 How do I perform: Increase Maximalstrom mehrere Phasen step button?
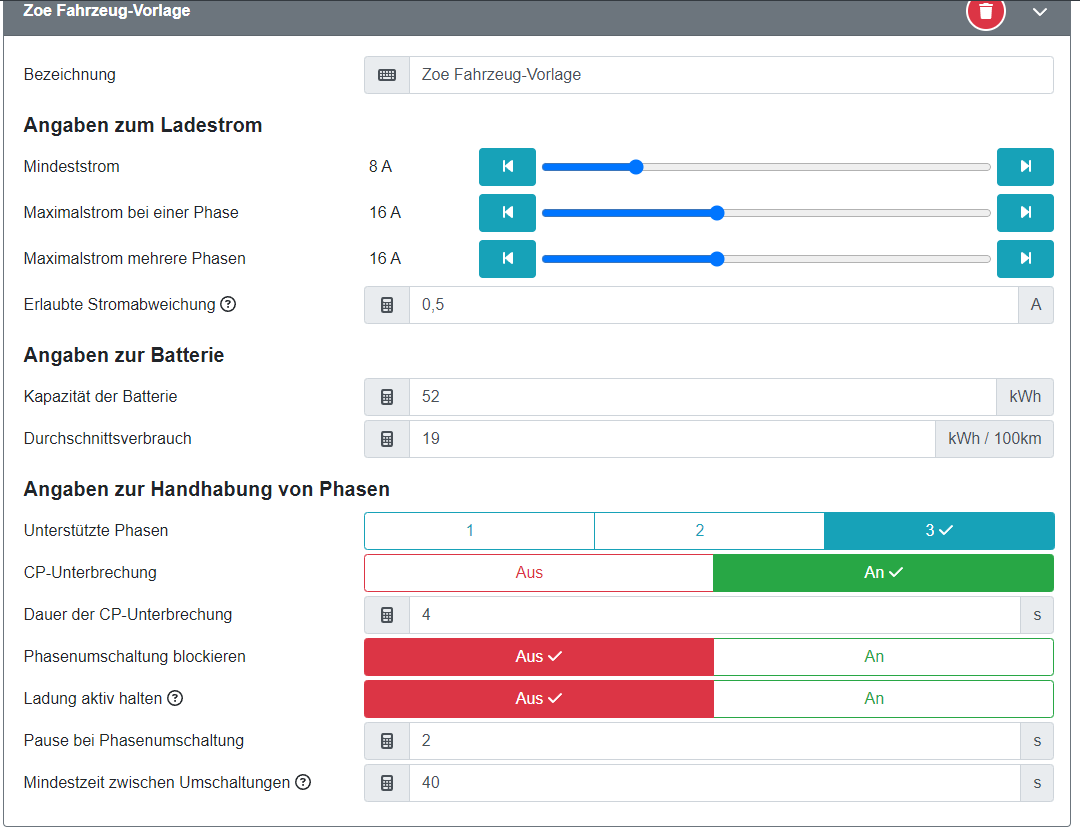point(1025,259)
